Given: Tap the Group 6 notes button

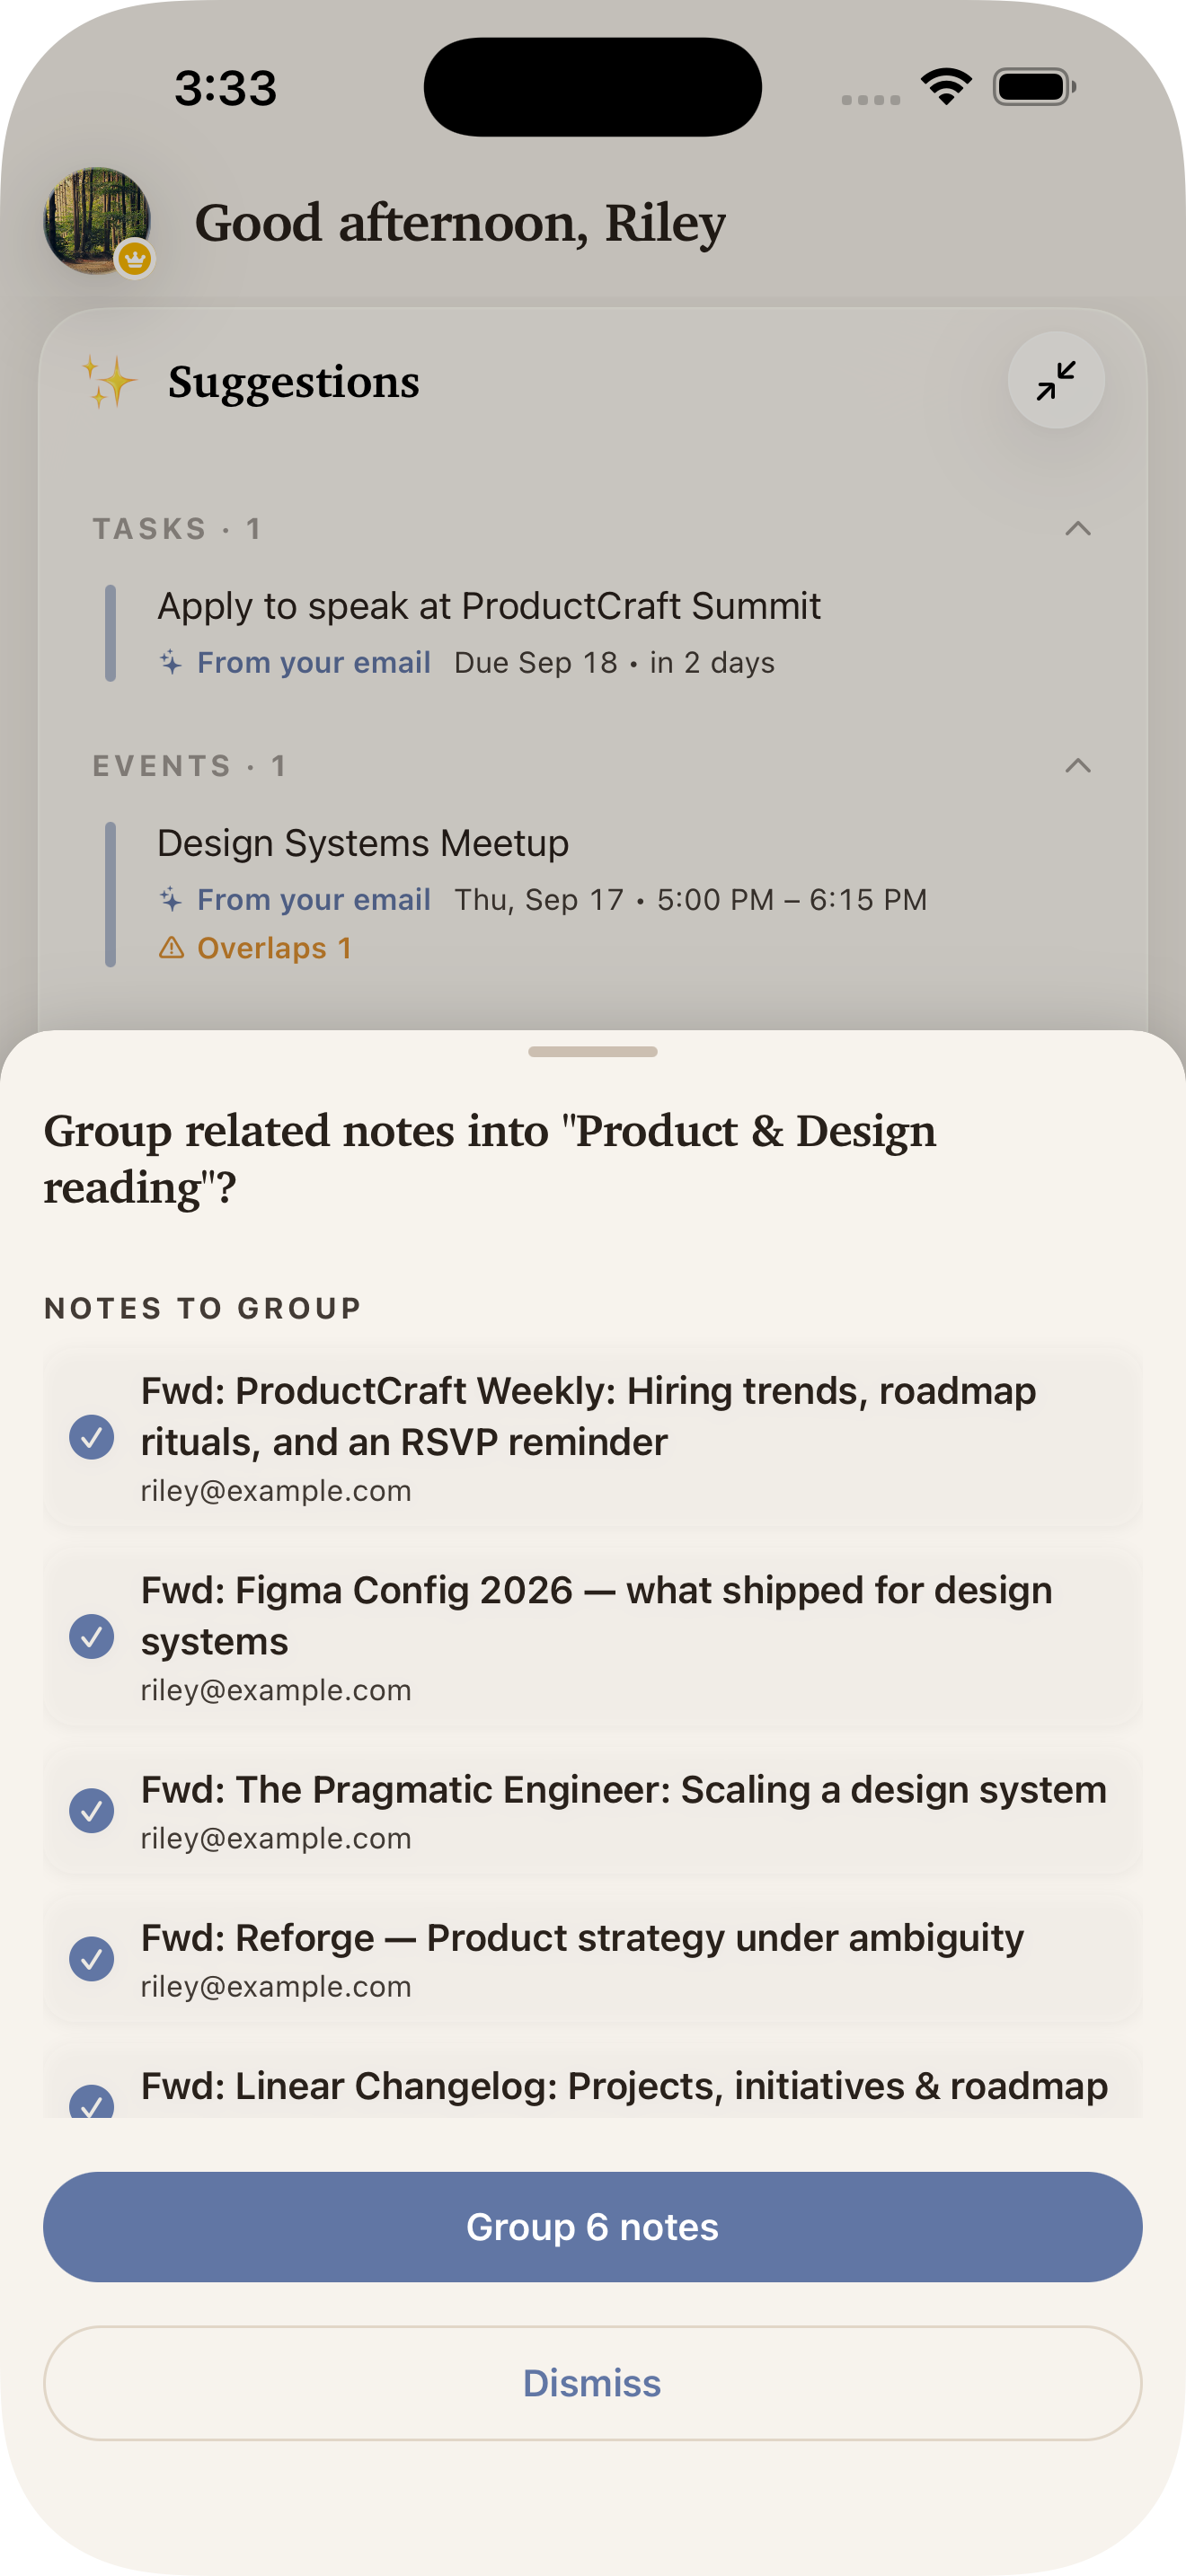Looking at the screenshot, I should point(592,2226).
